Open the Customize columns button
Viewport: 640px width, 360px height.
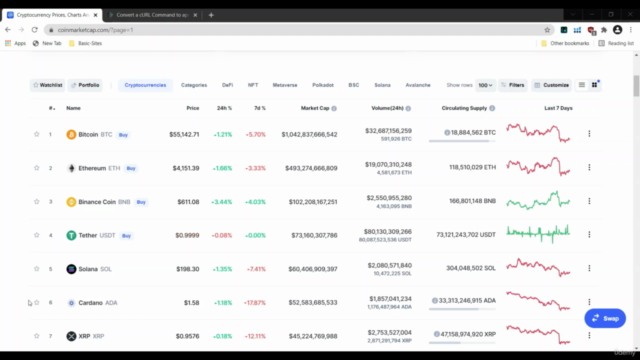point(551,85)
